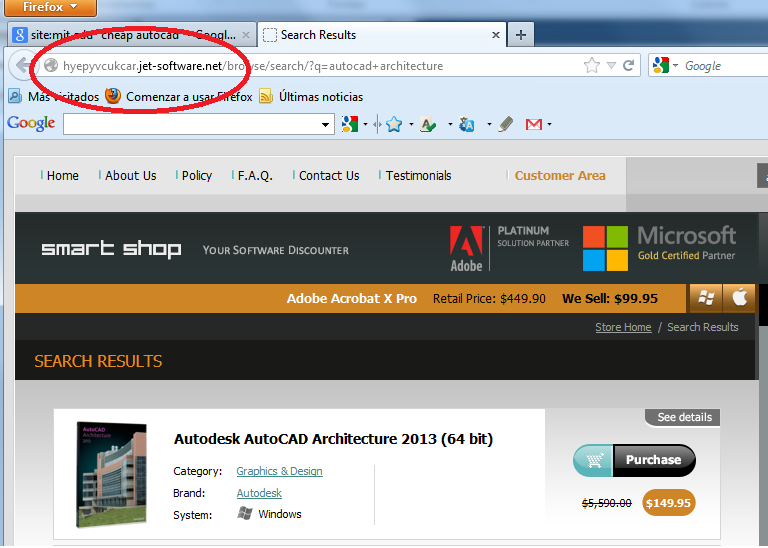Switch to the 'site:mit.edu cheap autocad' Google tab
The image size is (768, 548).
132,35
